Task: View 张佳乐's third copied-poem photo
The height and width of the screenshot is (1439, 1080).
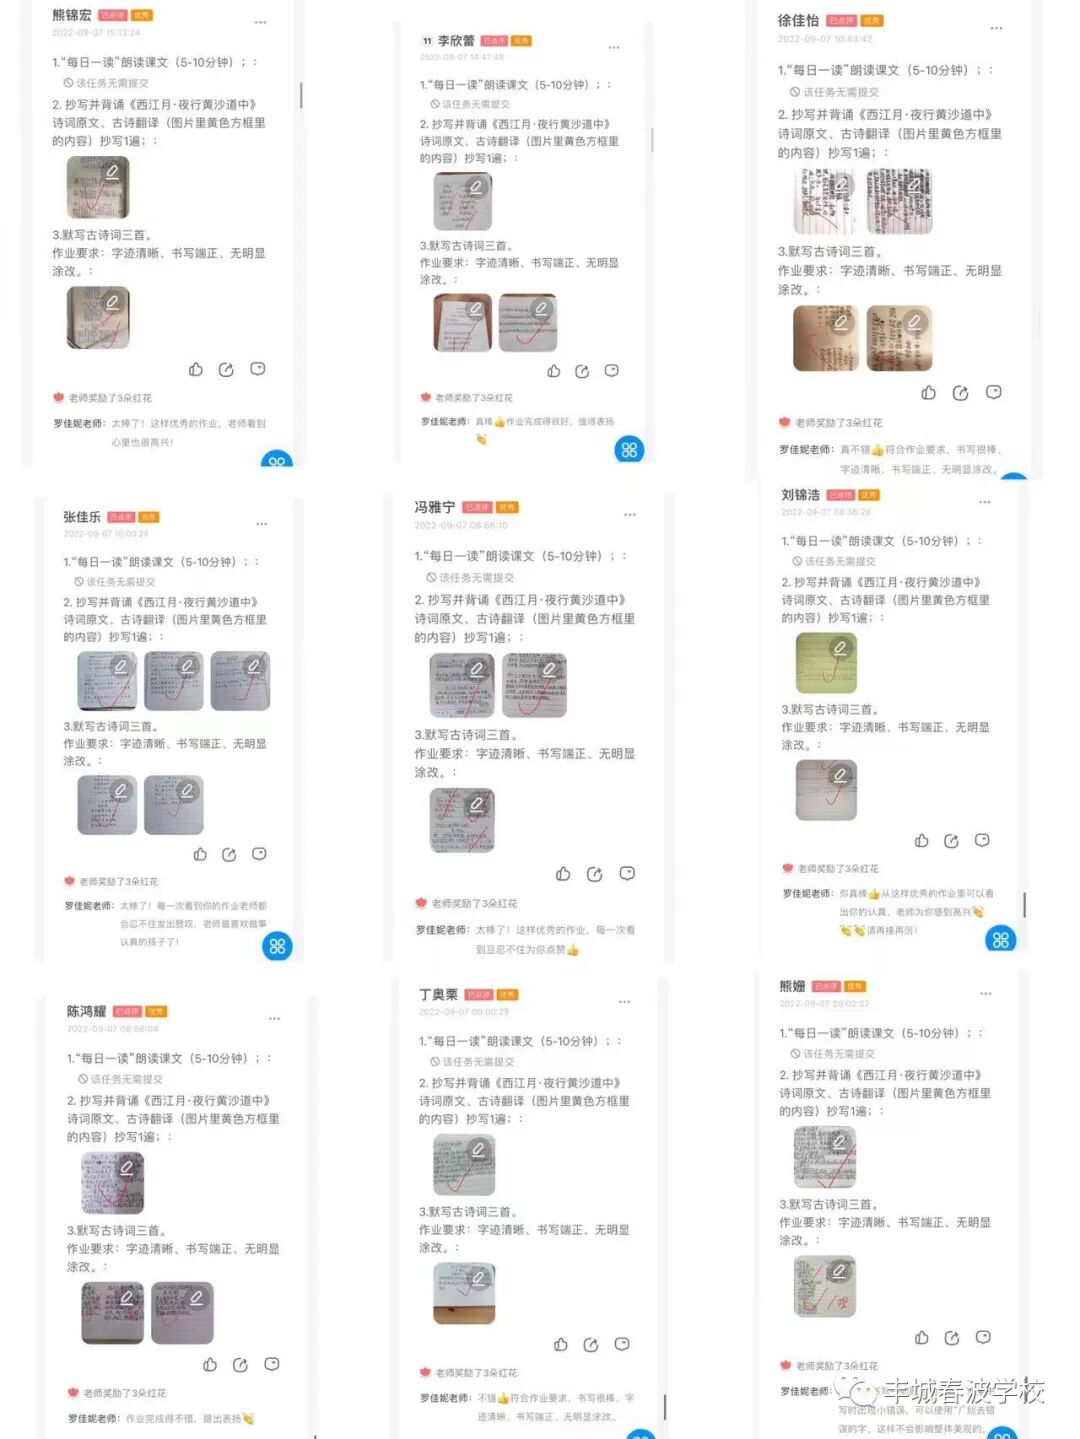Action: point(240,681)
